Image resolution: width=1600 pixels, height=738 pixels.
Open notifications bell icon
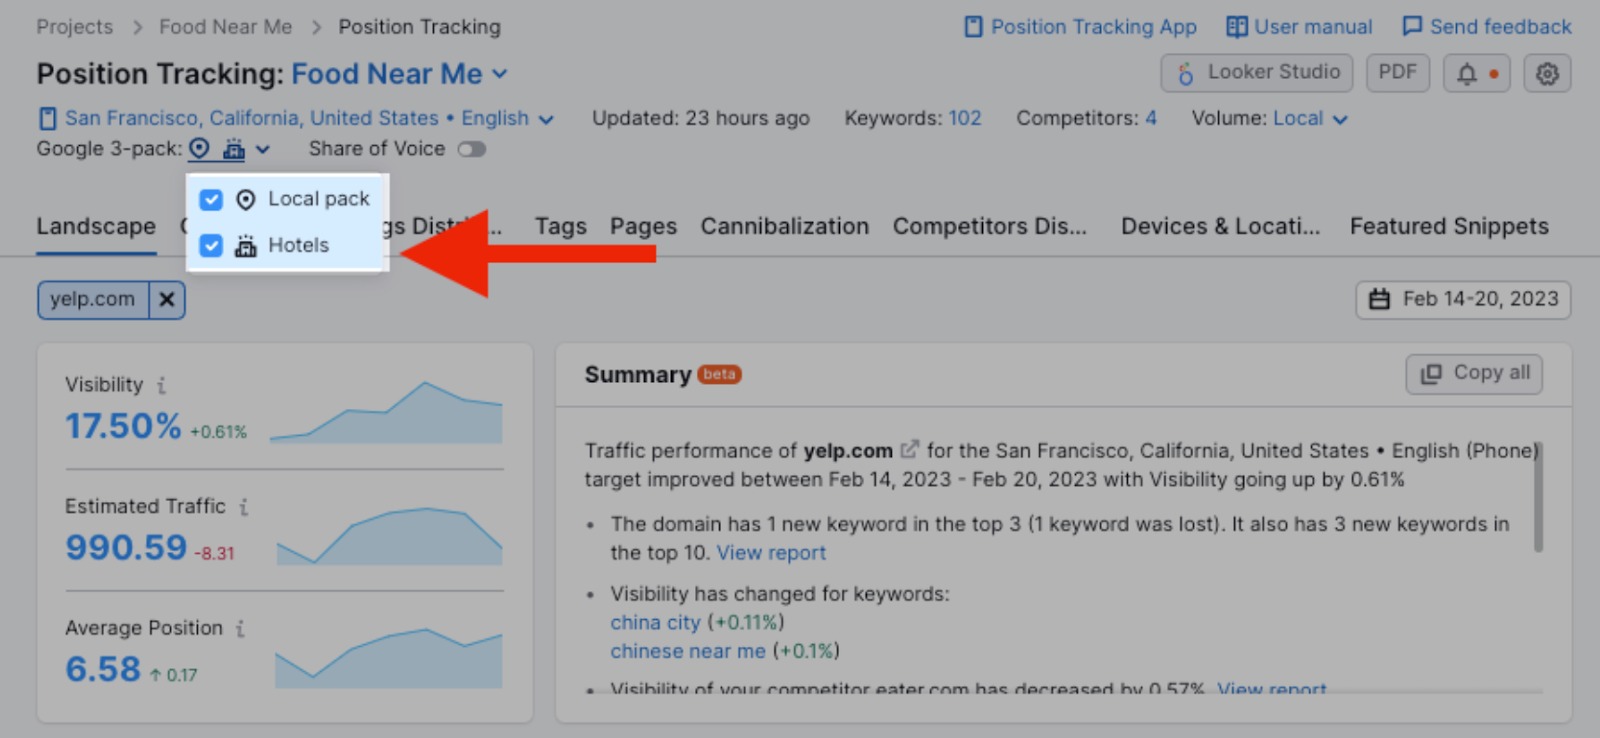pos(1476,73)
